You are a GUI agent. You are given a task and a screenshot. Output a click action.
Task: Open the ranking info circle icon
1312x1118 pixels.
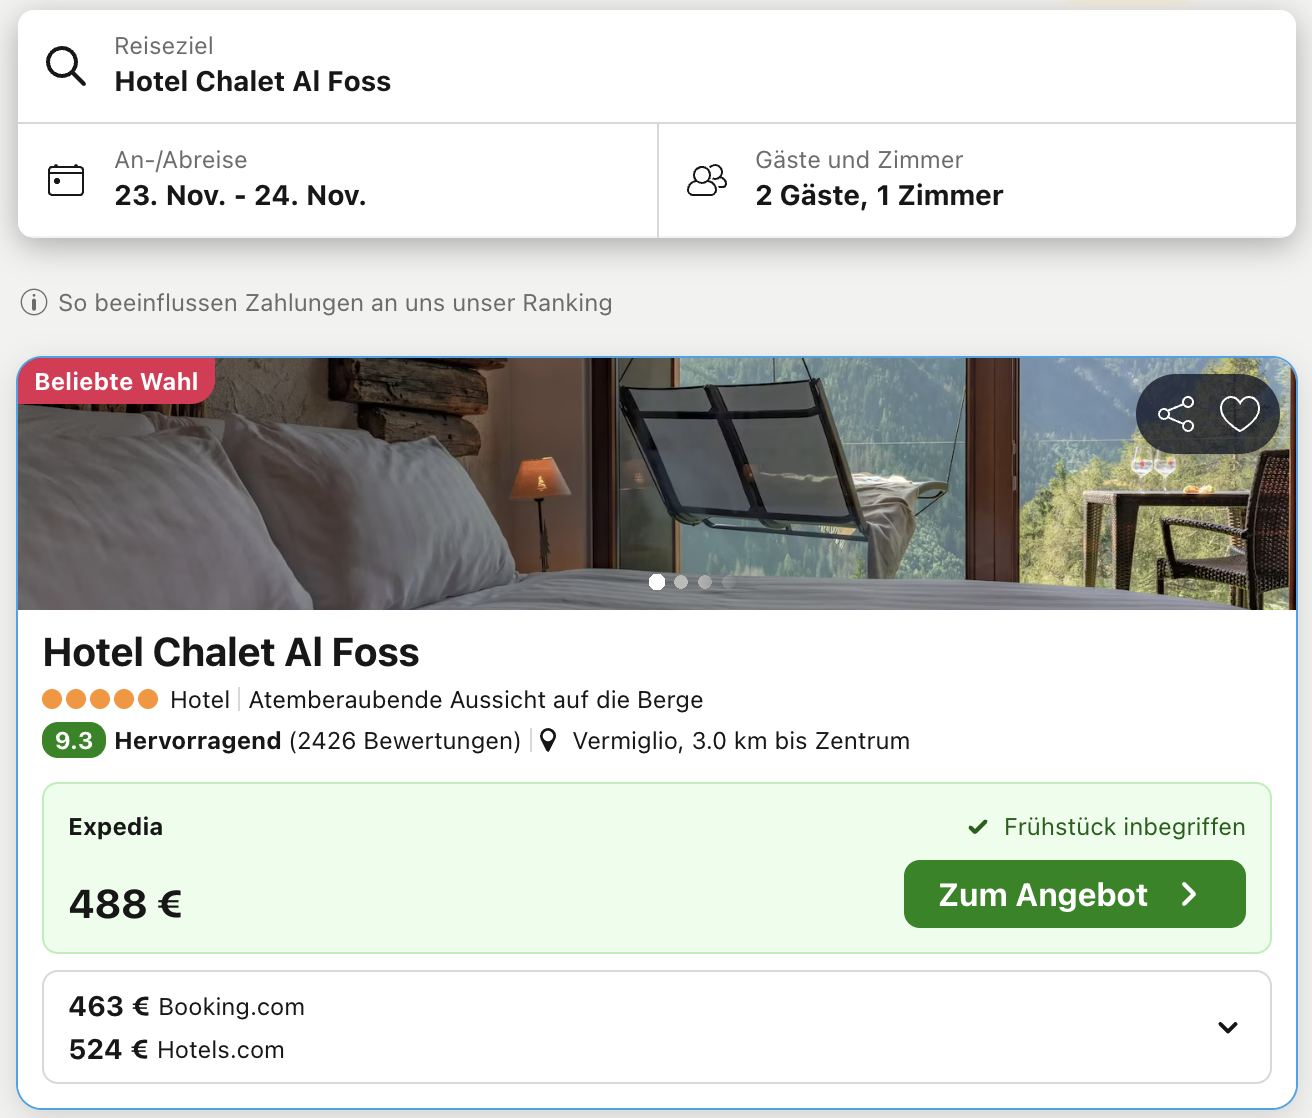pos(34,302)
